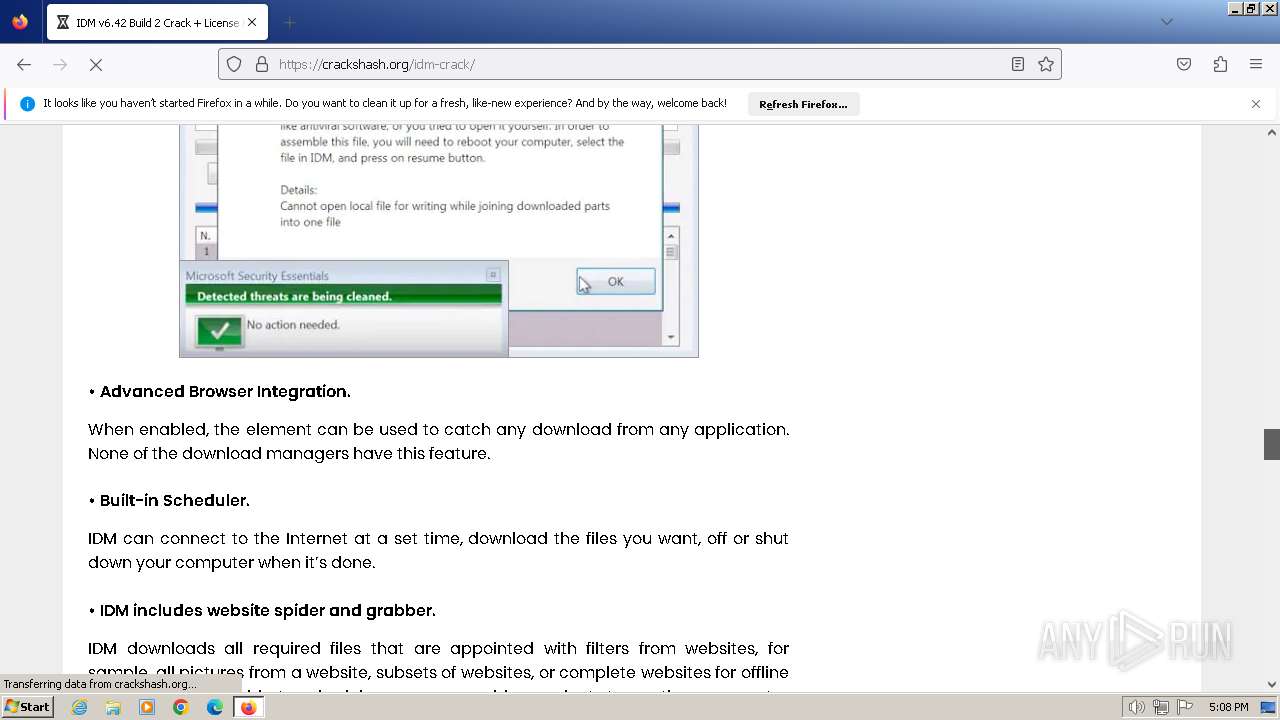
Task: Click OK button in IDM screenshot
Action: point(616,282)
